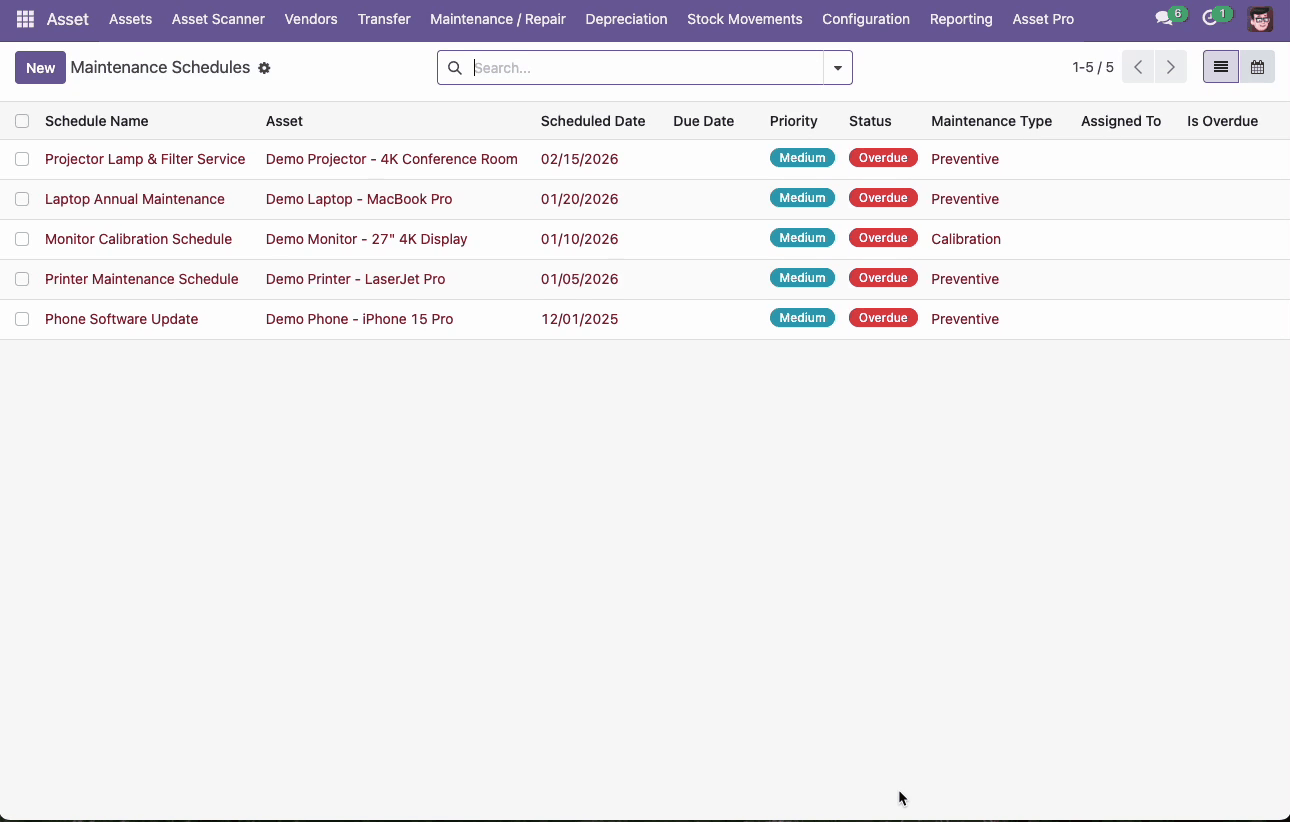
Task: Open the Configuration menu
Action: [866, 19]
